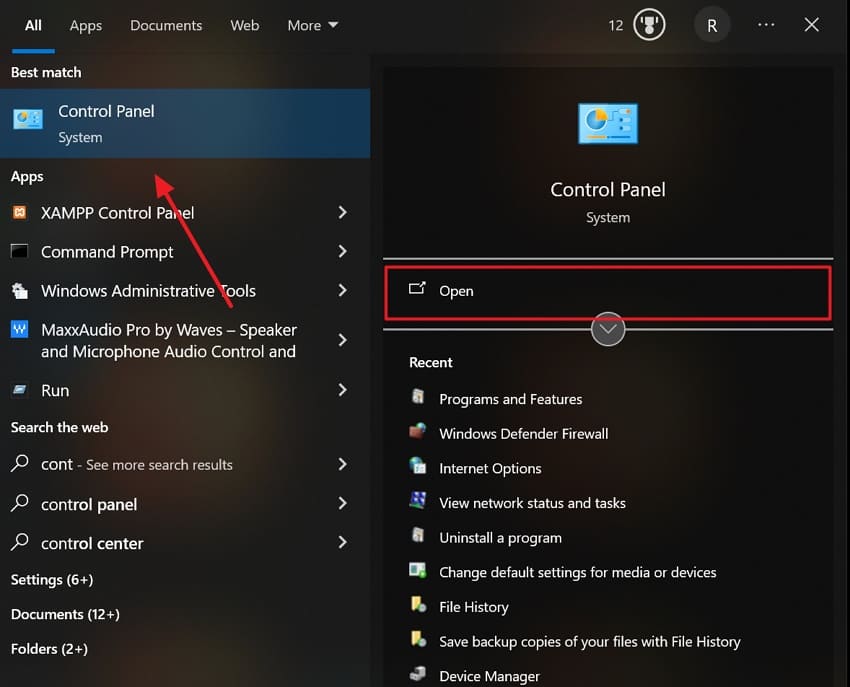This screenshot has width=850, height=687.
Task: Open the R user account avatar
Action: 712,25
